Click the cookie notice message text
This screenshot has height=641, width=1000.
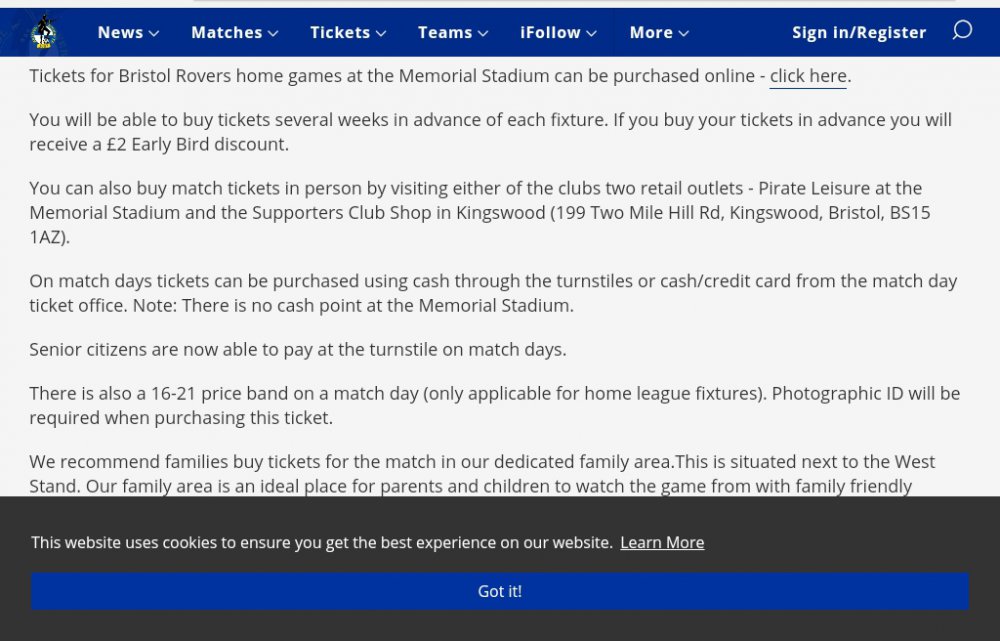[x=321, y=542]
